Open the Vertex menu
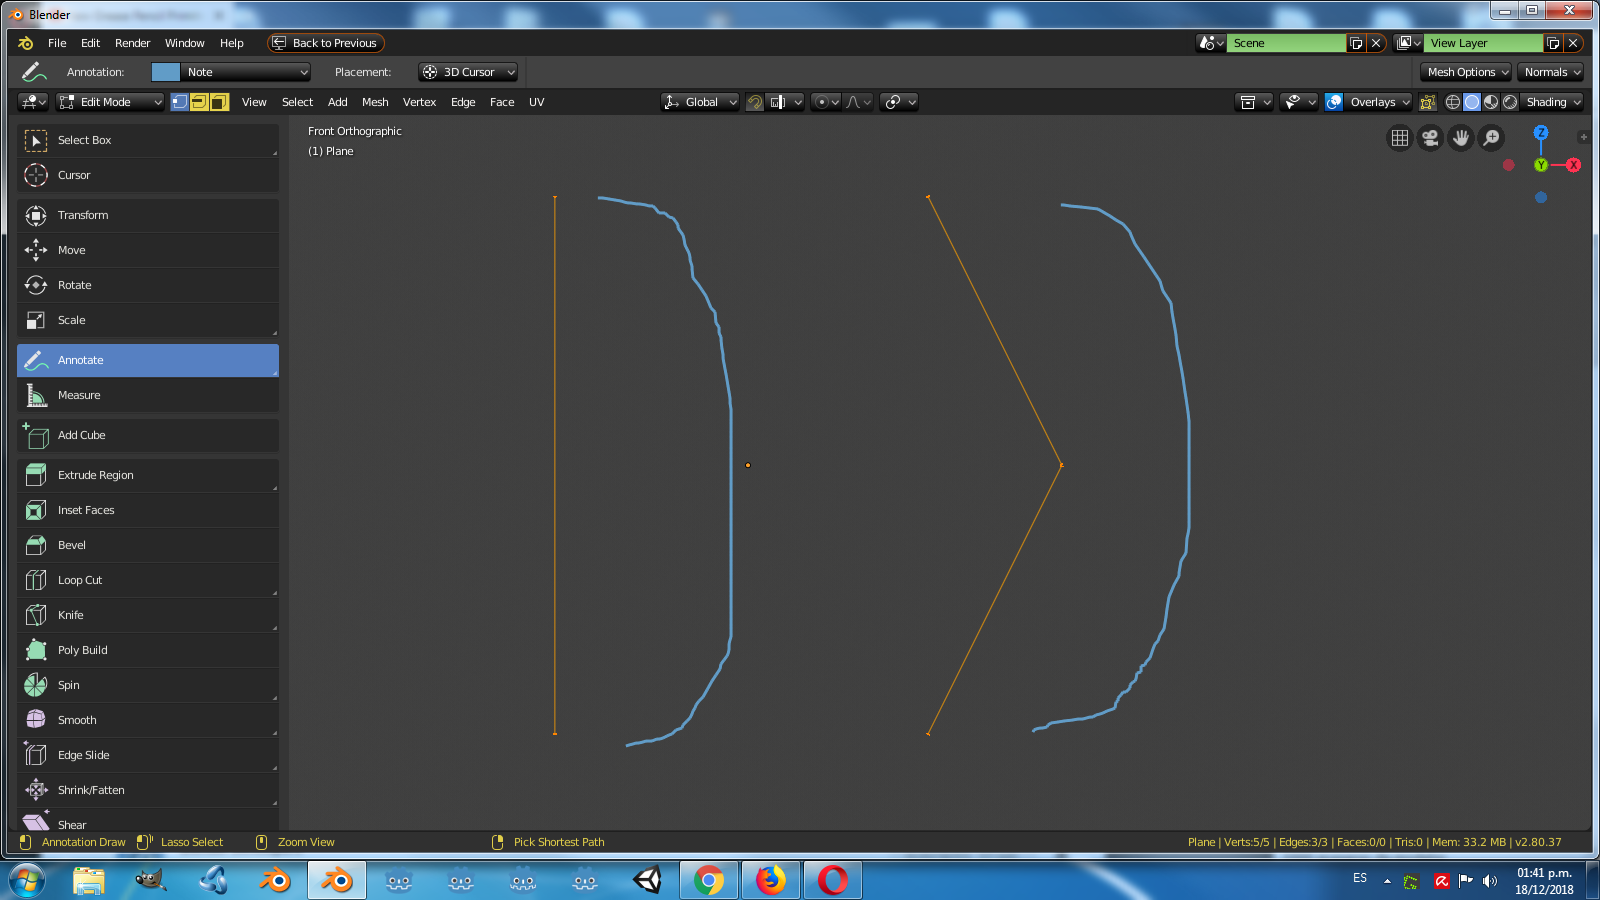1600x900 pixels. (419, 102)
